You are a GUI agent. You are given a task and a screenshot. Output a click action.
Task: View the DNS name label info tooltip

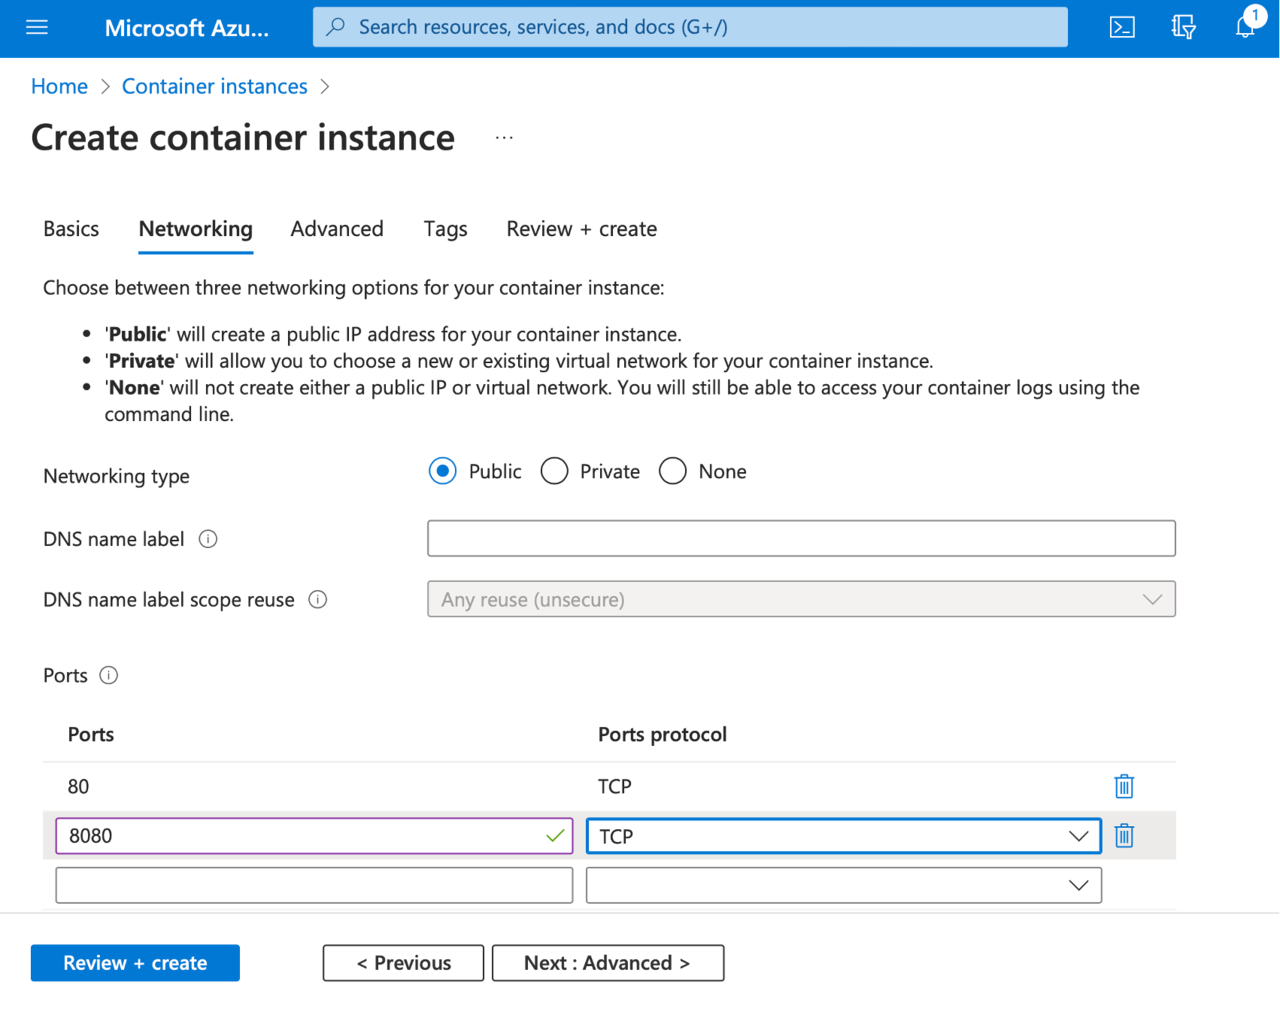click(208, 538)
